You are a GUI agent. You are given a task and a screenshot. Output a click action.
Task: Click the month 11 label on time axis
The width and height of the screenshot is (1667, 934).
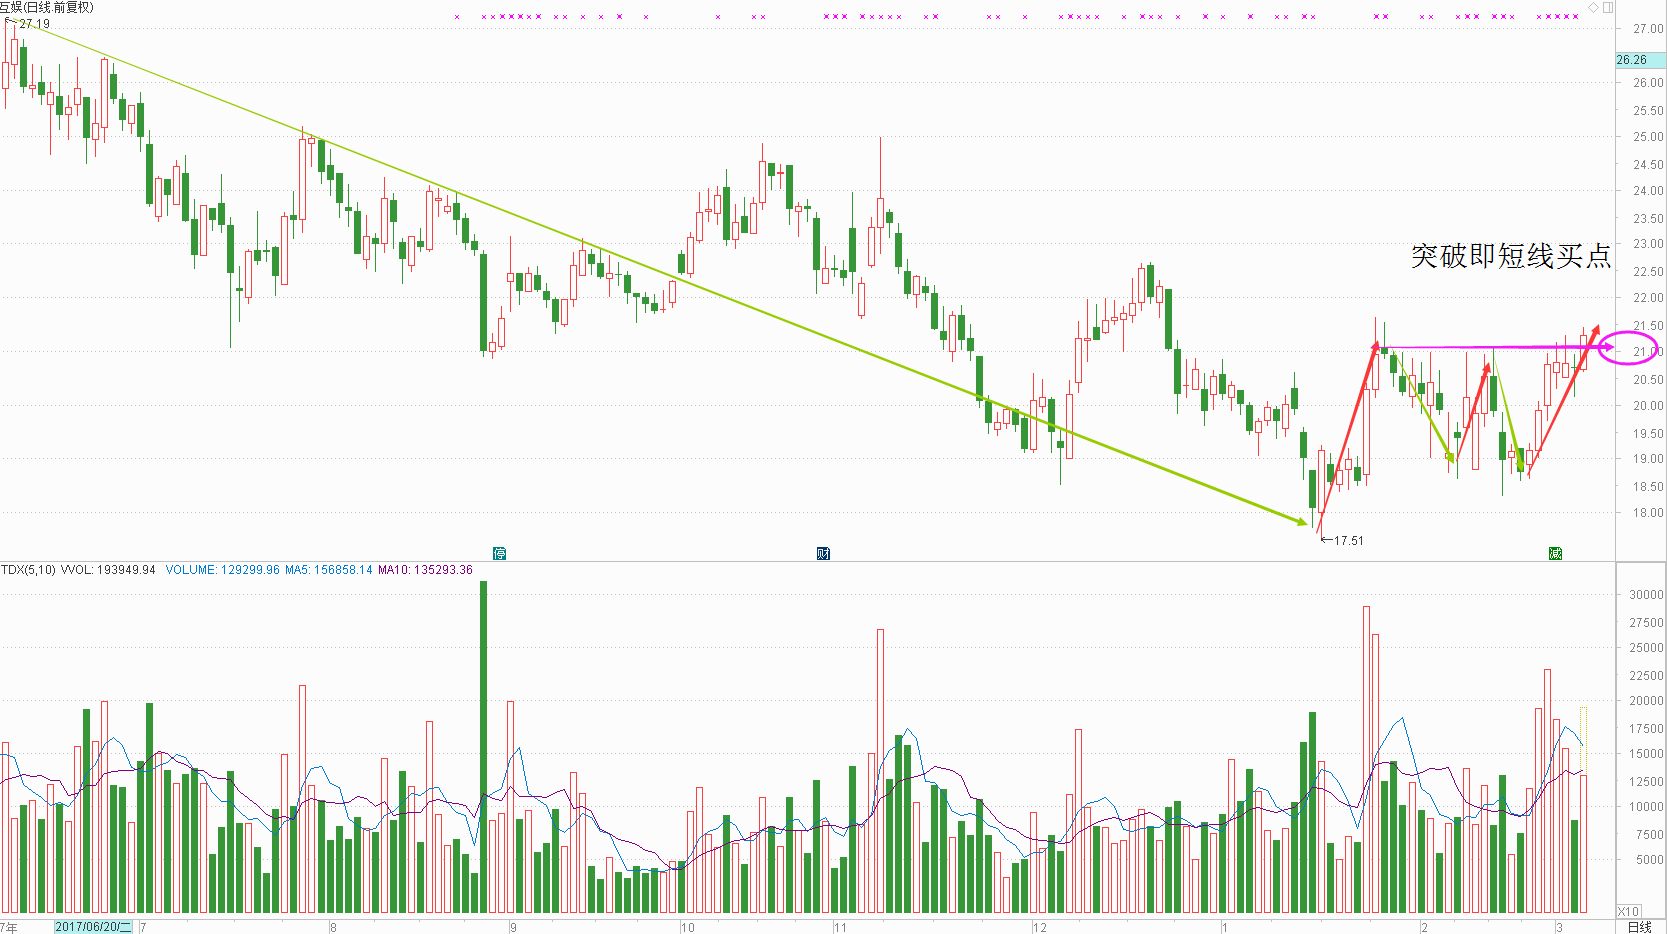pos(840,927)
